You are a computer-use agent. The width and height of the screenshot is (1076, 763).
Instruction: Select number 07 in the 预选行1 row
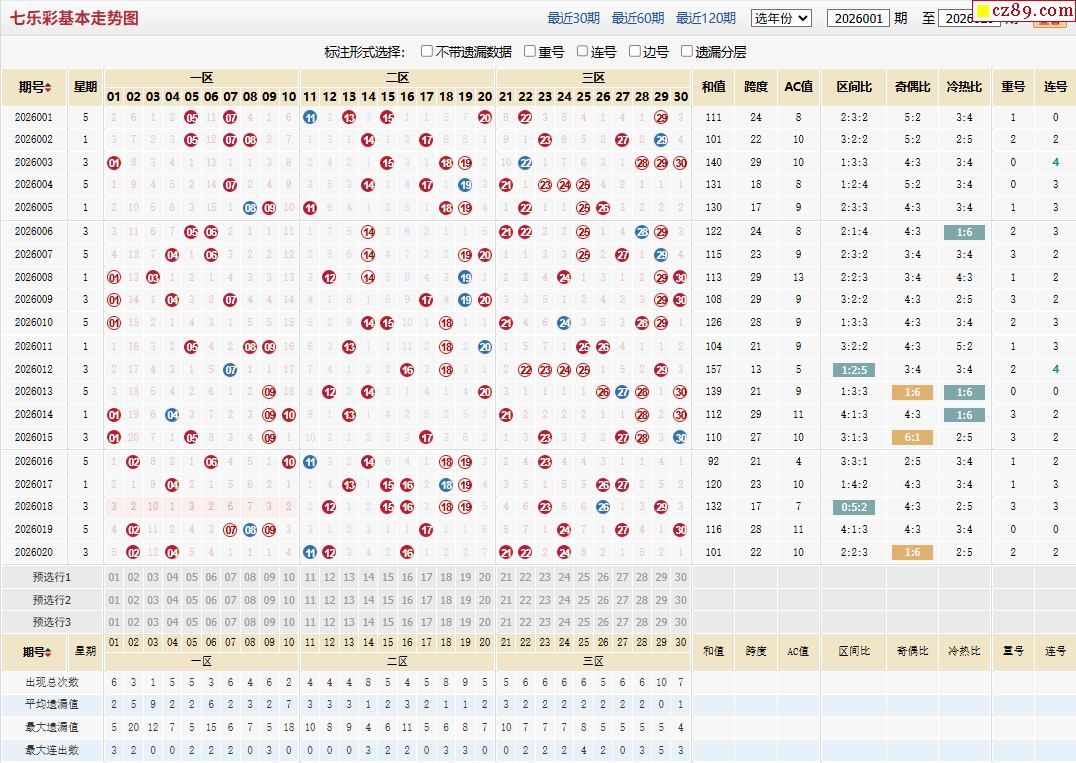(231, 577)
